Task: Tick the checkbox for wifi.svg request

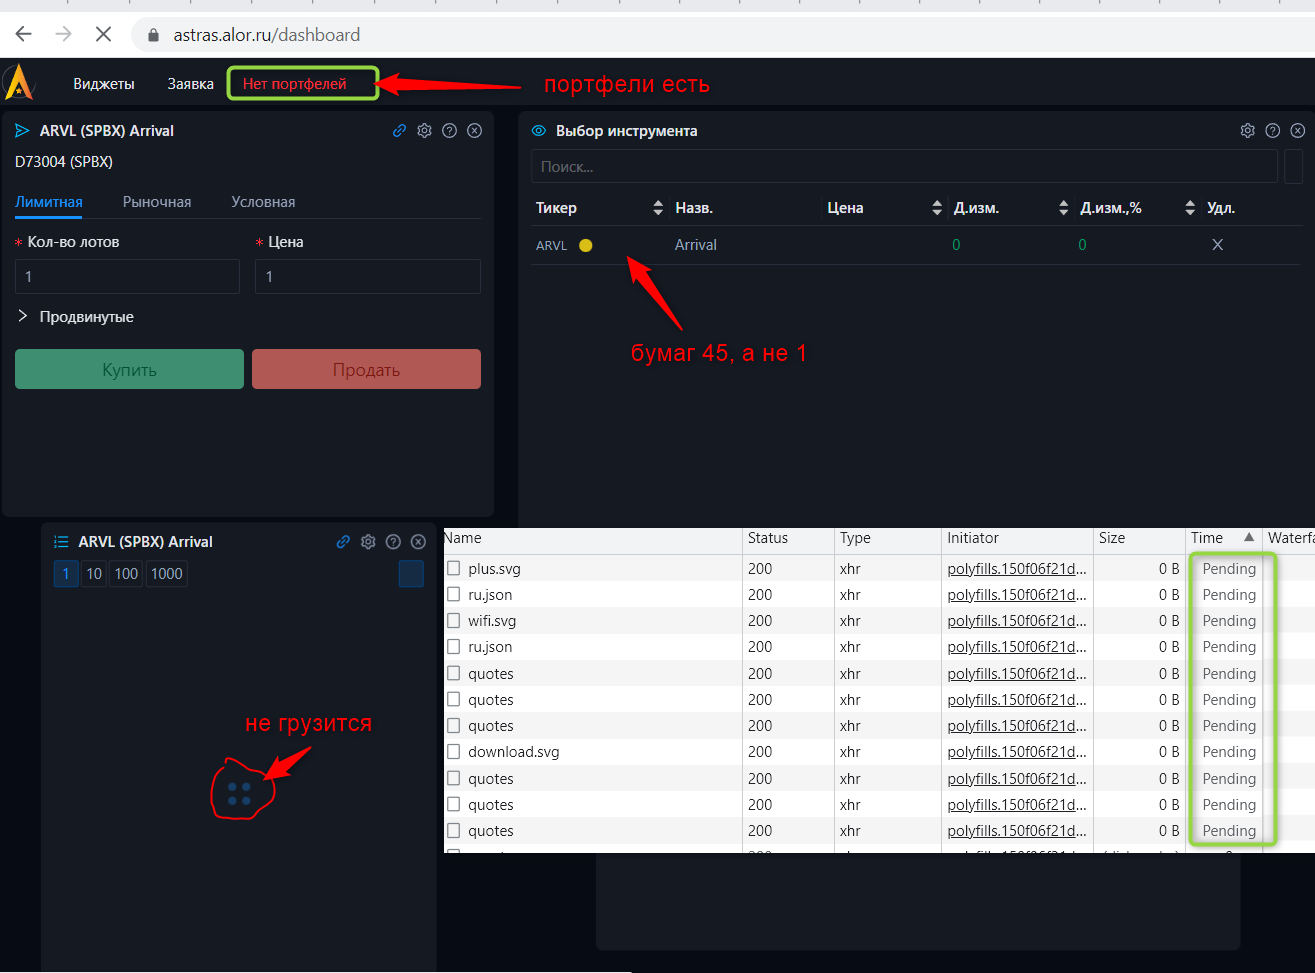Action: pos(454,621)
